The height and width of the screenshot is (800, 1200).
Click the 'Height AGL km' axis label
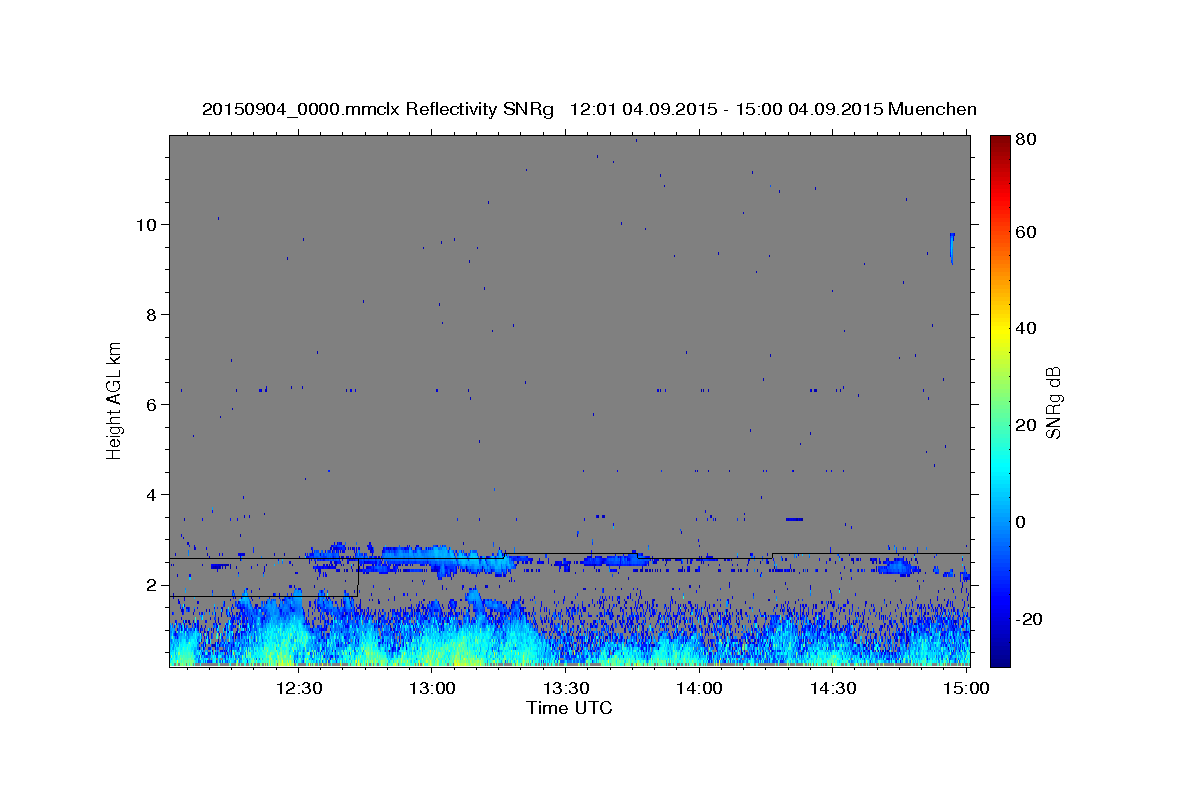115,400
